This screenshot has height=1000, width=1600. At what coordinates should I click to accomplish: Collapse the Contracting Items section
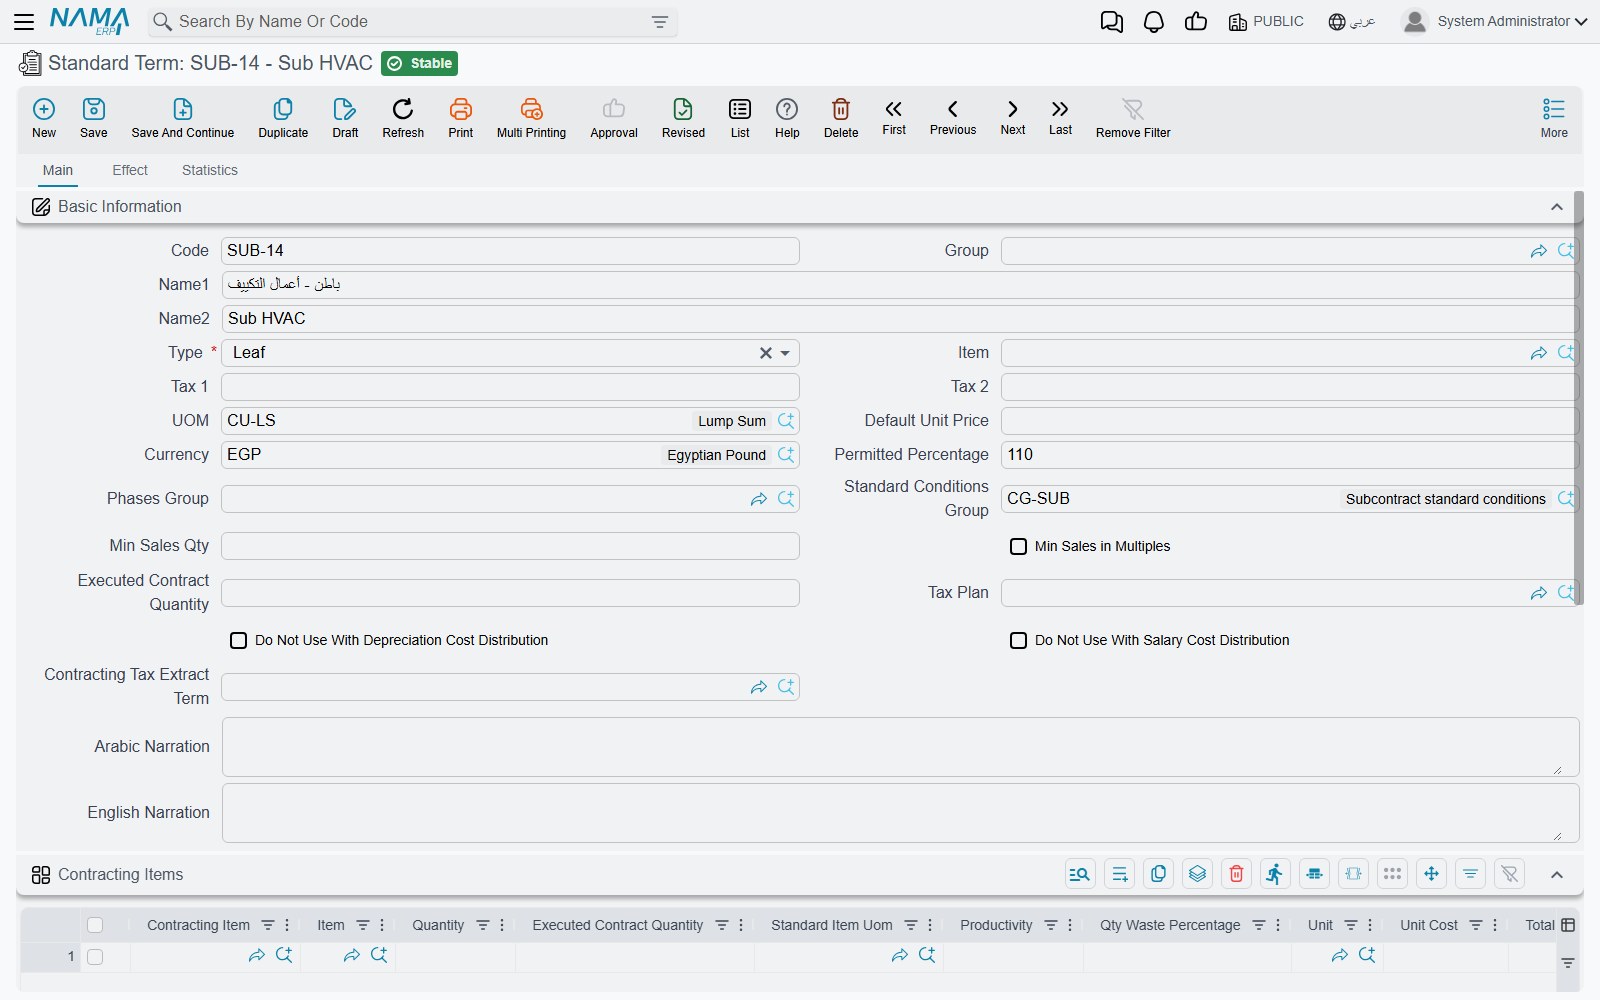(1557, 875)
